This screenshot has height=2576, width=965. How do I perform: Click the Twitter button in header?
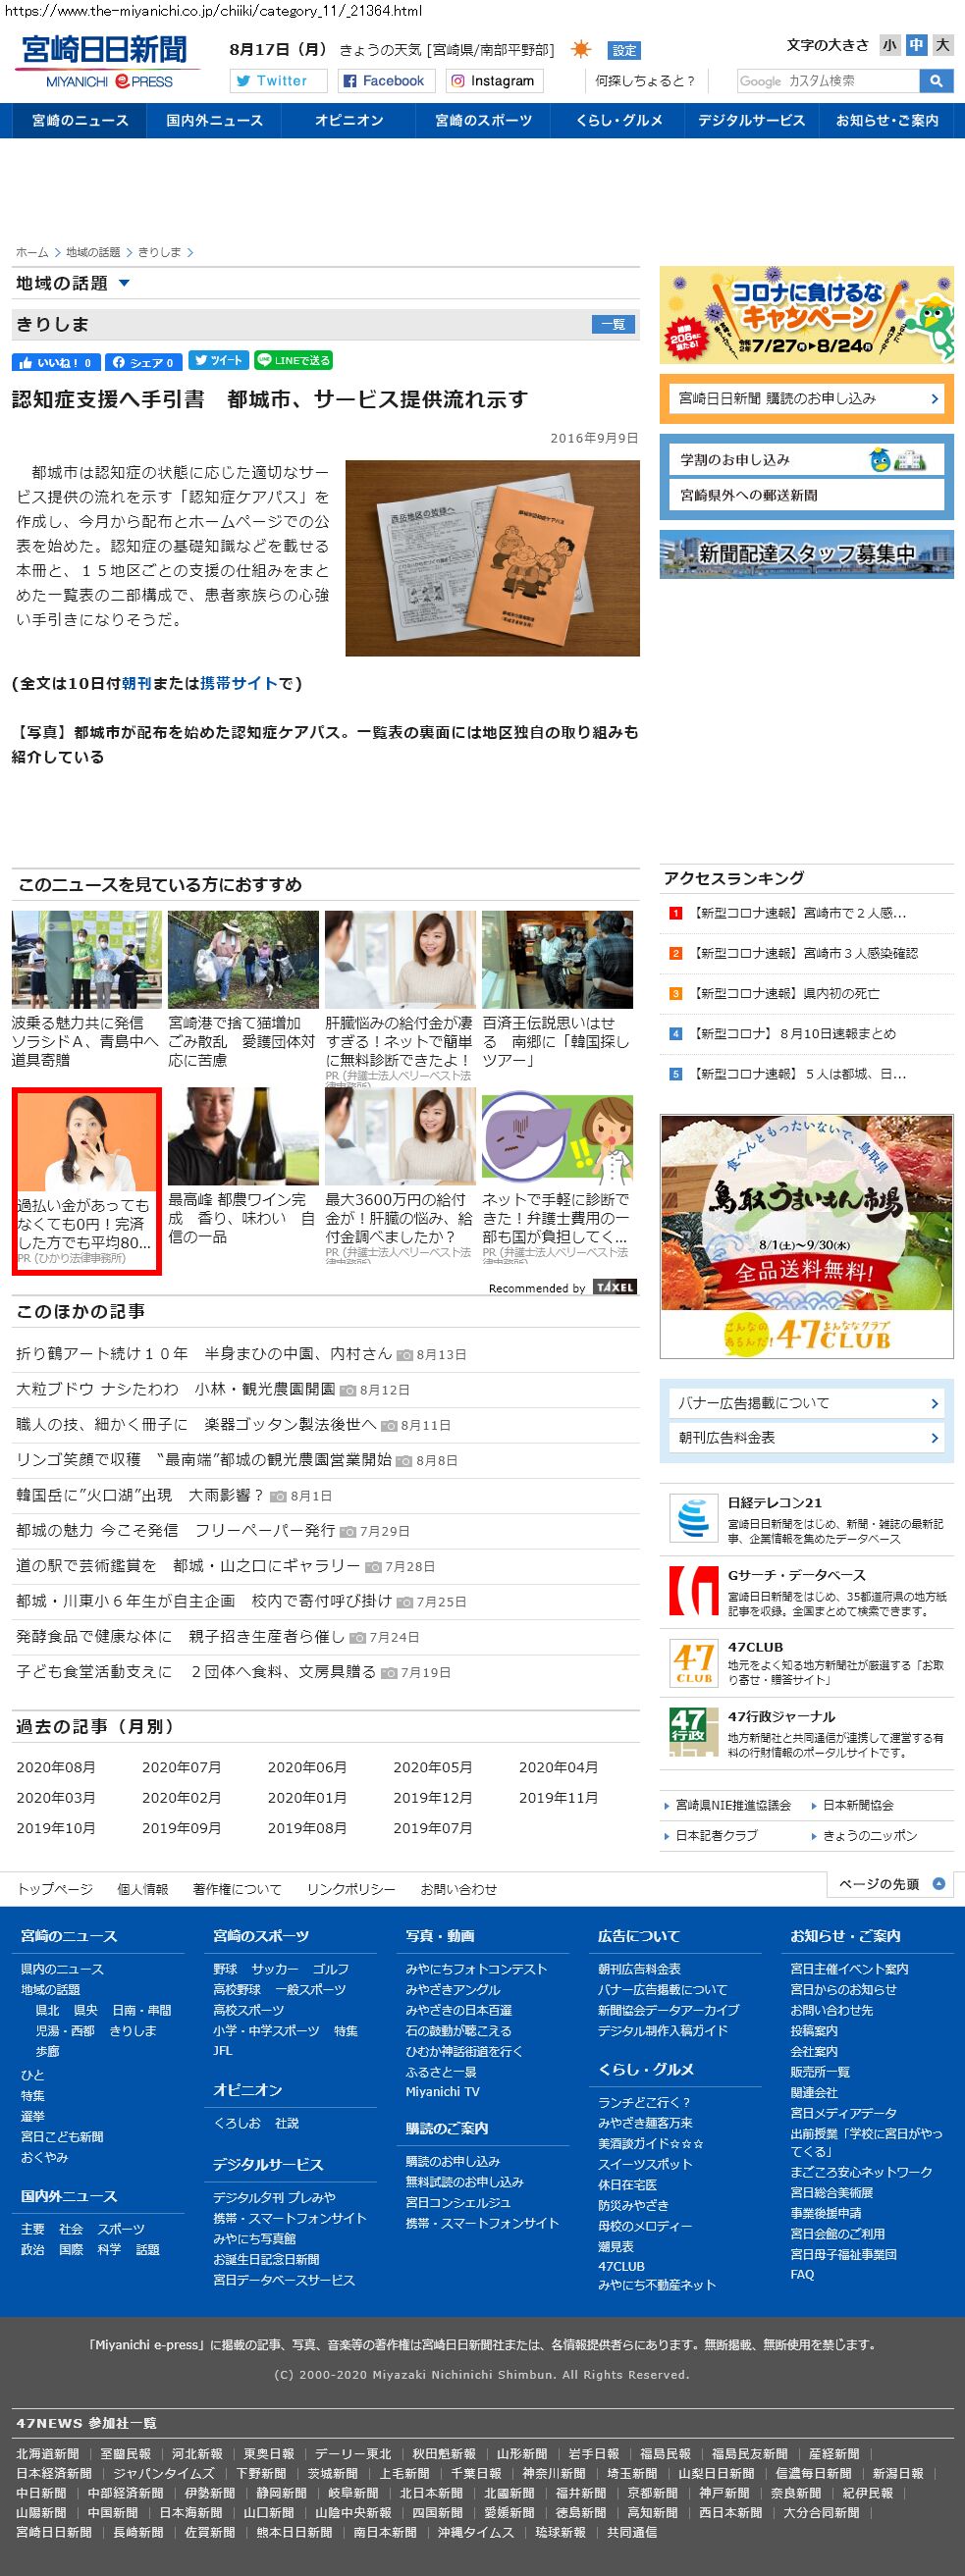[279, 81]
